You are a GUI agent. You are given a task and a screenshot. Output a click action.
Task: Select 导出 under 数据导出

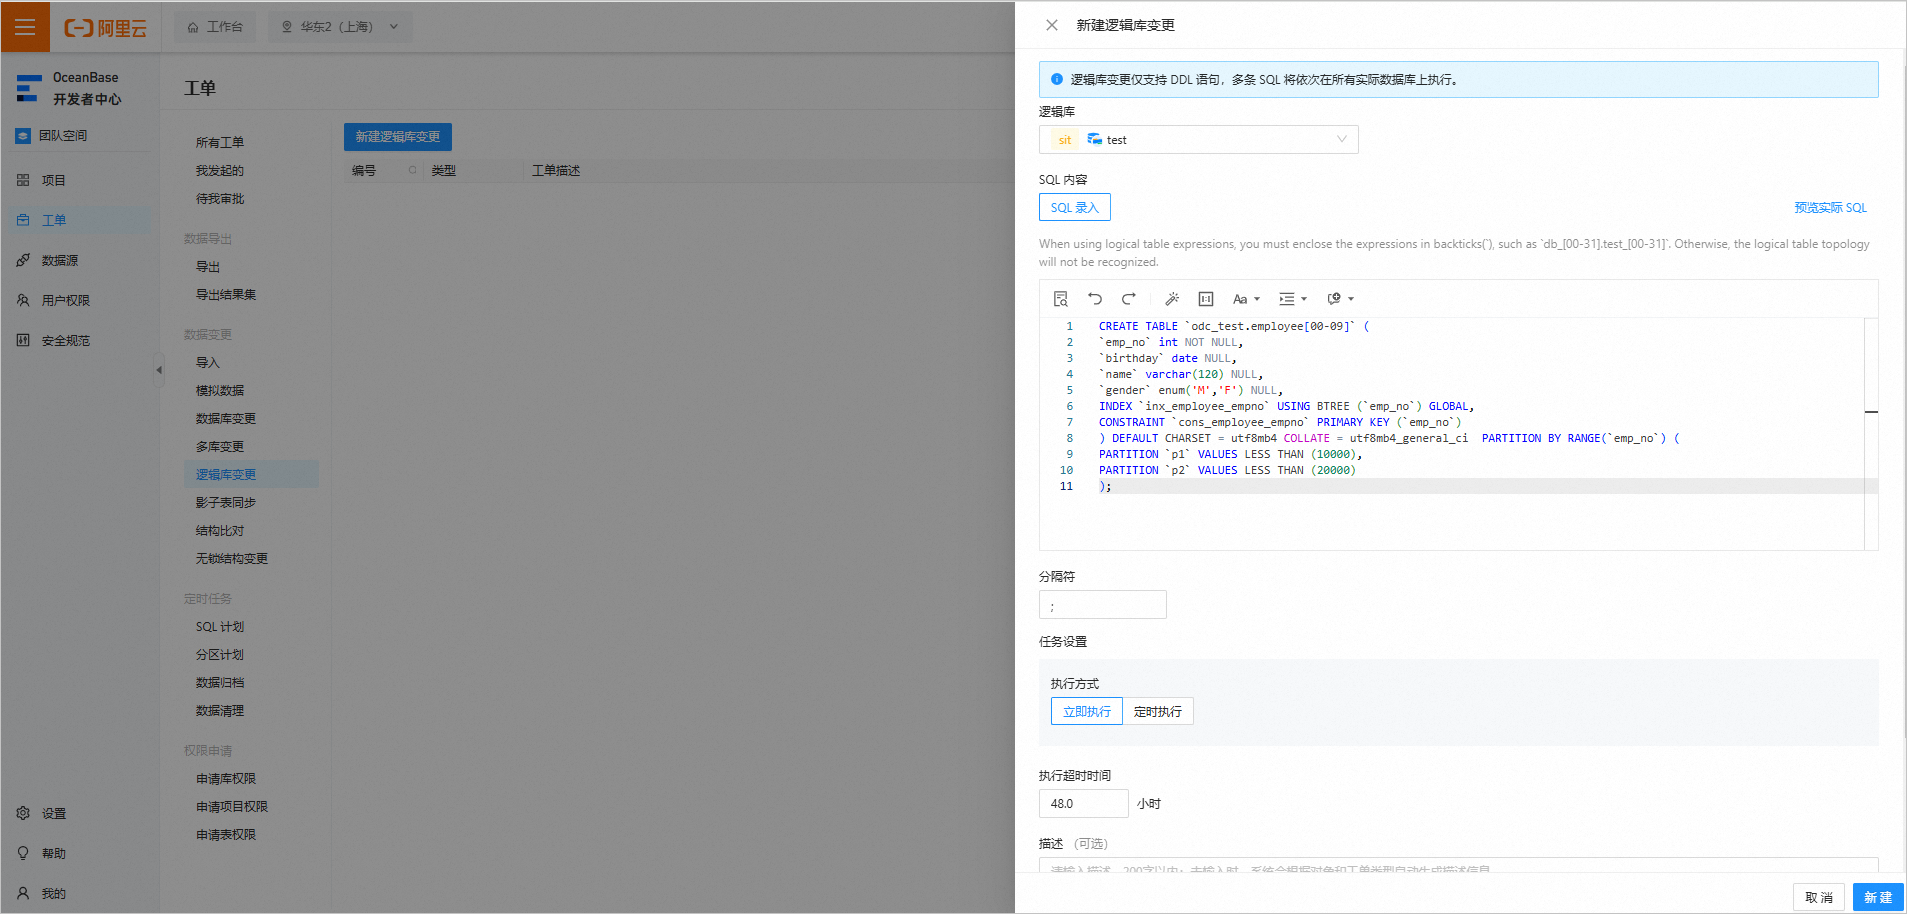coord(208,267)
